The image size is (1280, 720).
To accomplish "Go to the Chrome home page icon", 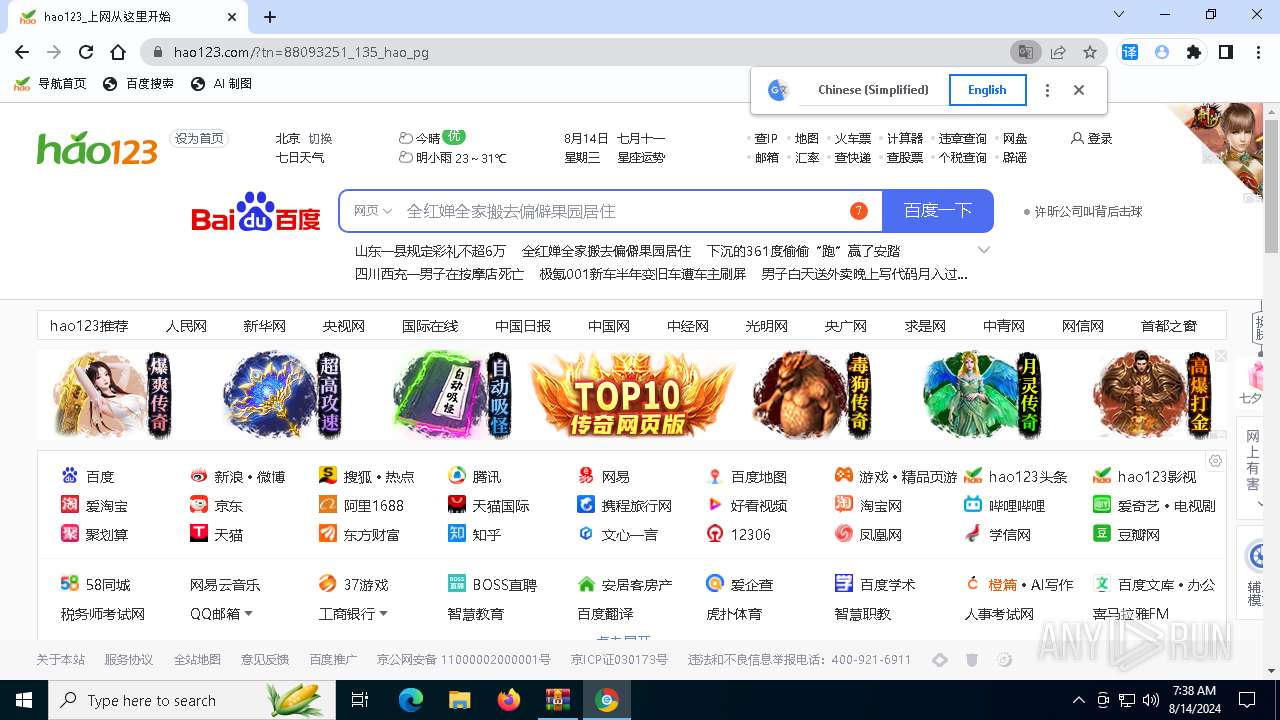I will (118, 52).
